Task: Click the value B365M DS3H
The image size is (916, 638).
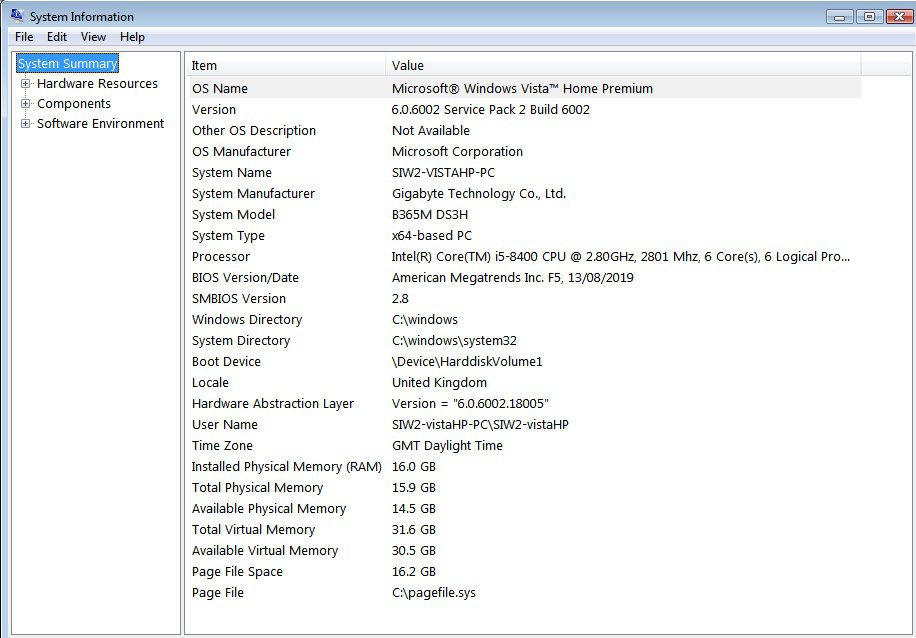Action: click(430, 214)
